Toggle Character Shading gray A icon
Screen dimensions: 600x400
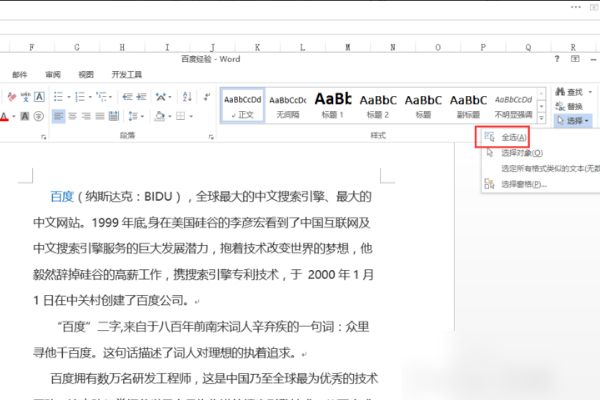[24, 116]
